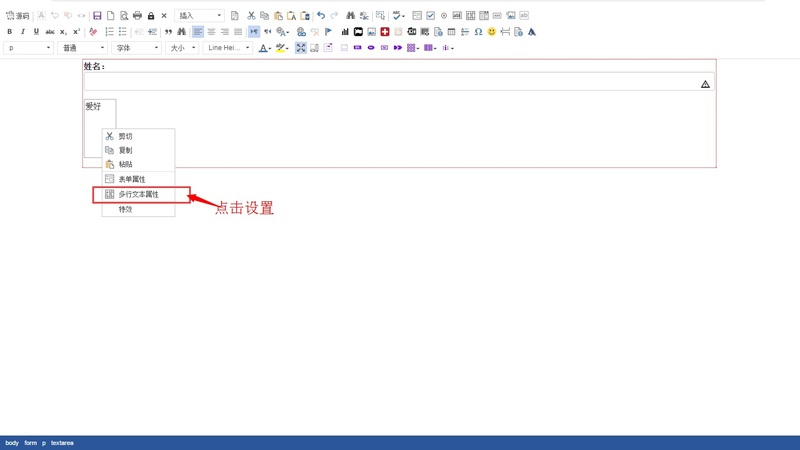This screenshot has width=800, height=450.
Task: Click textarea in the bottom element path
Action: (x=62, y=443)
